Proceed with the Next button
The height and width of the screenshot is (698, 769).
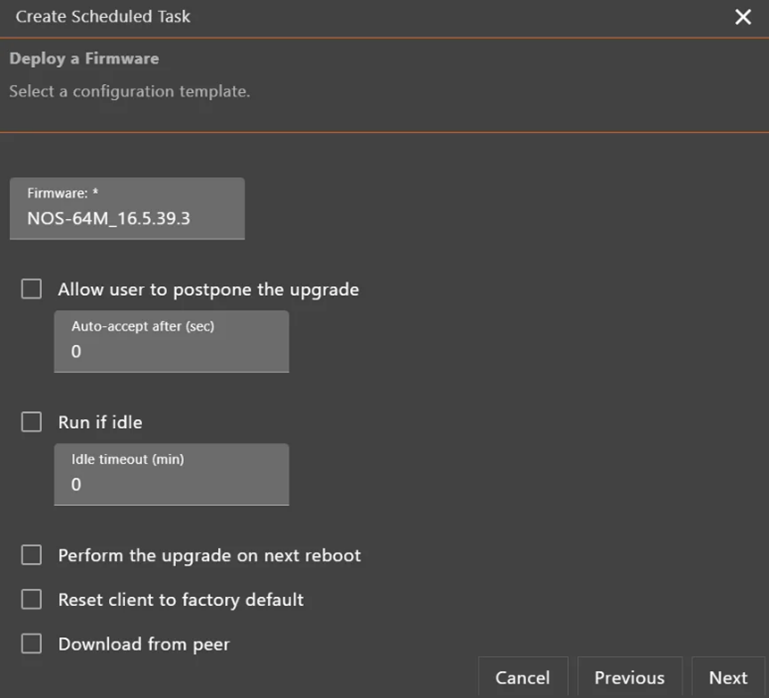point(728,678)
